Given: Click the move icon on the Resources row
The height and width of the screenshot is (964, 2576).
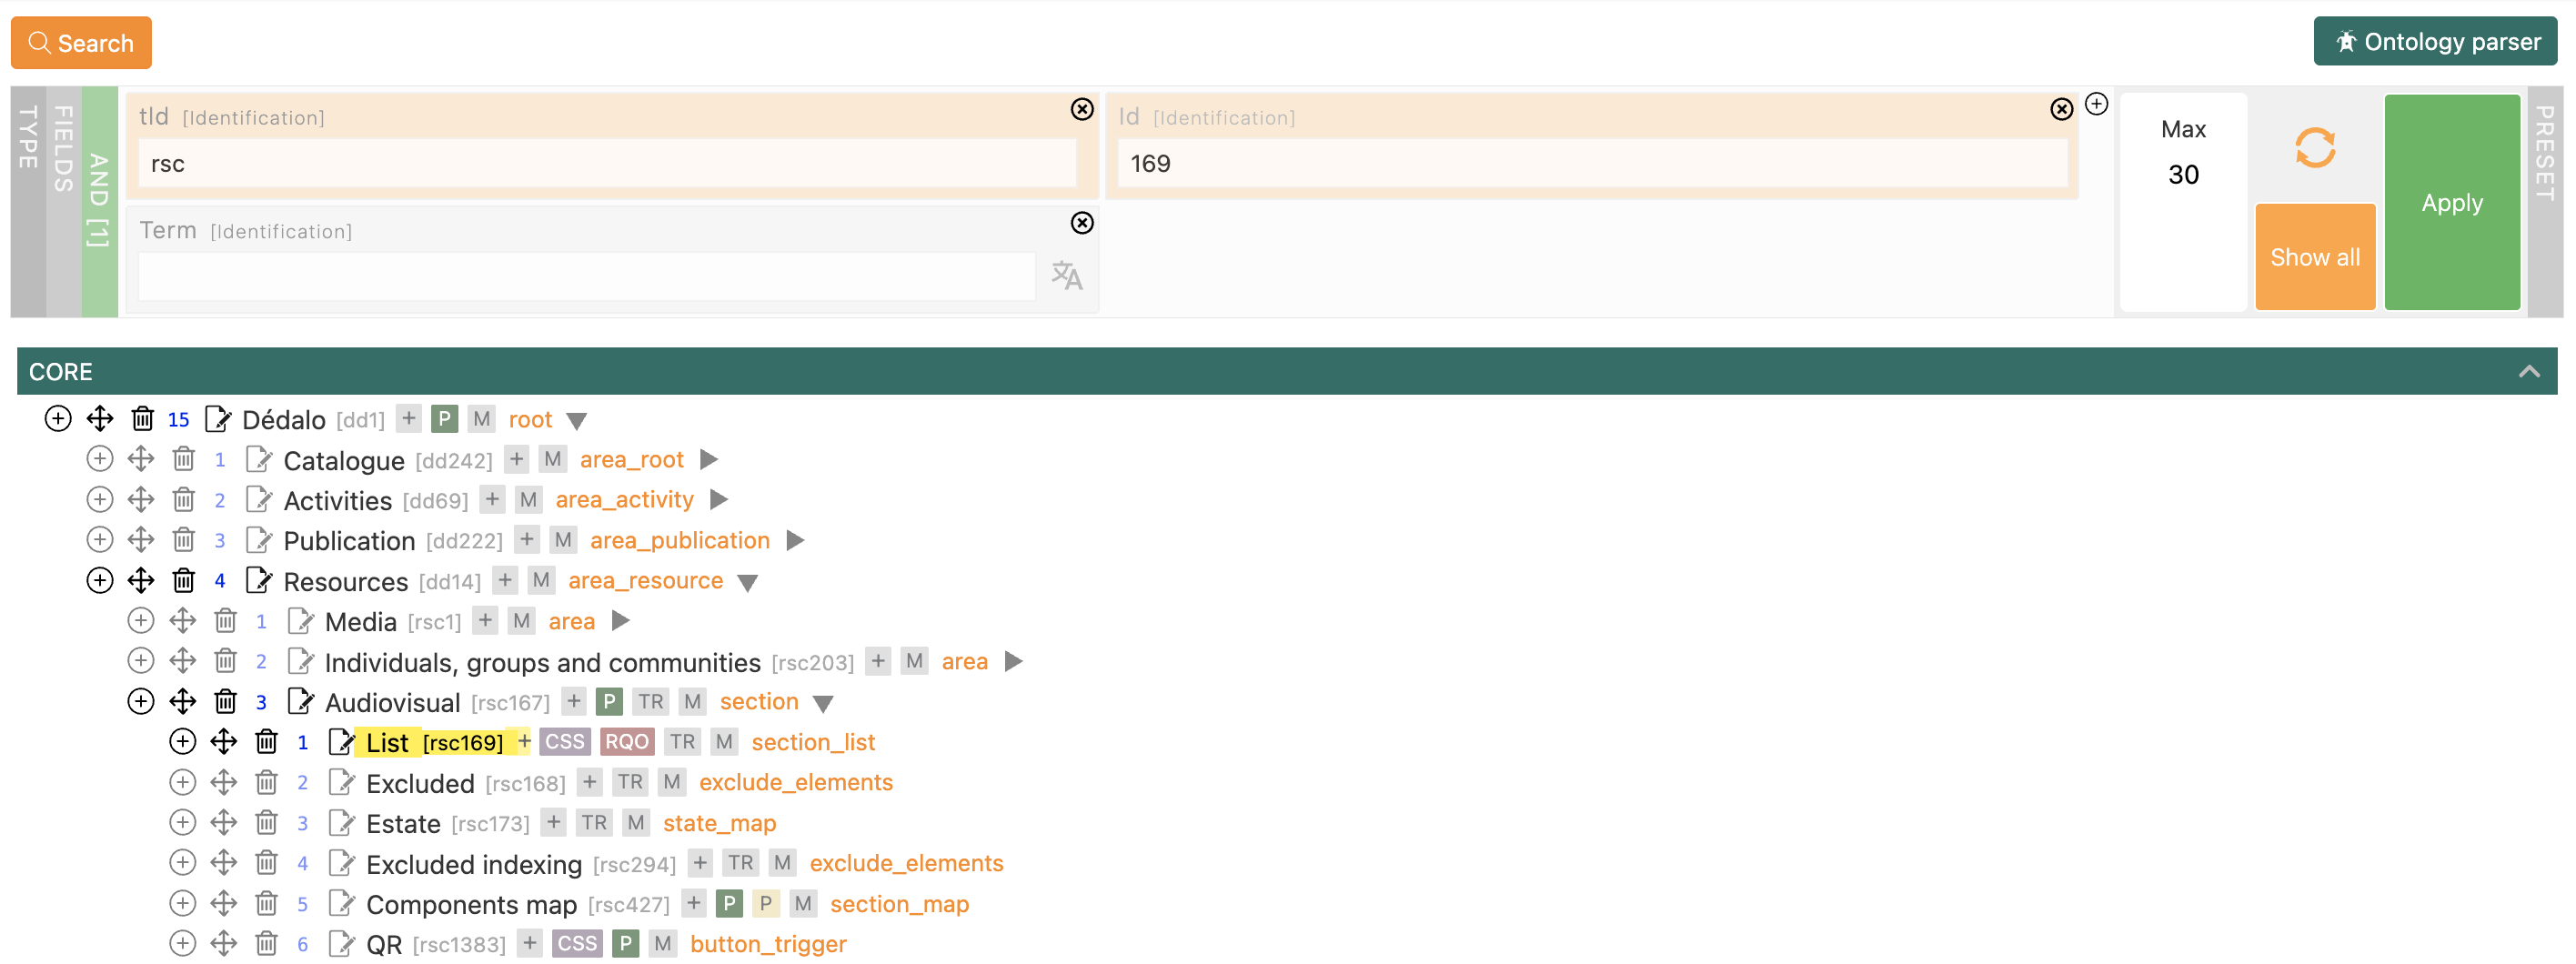Looking at the screenshot, I should (141, 580).
